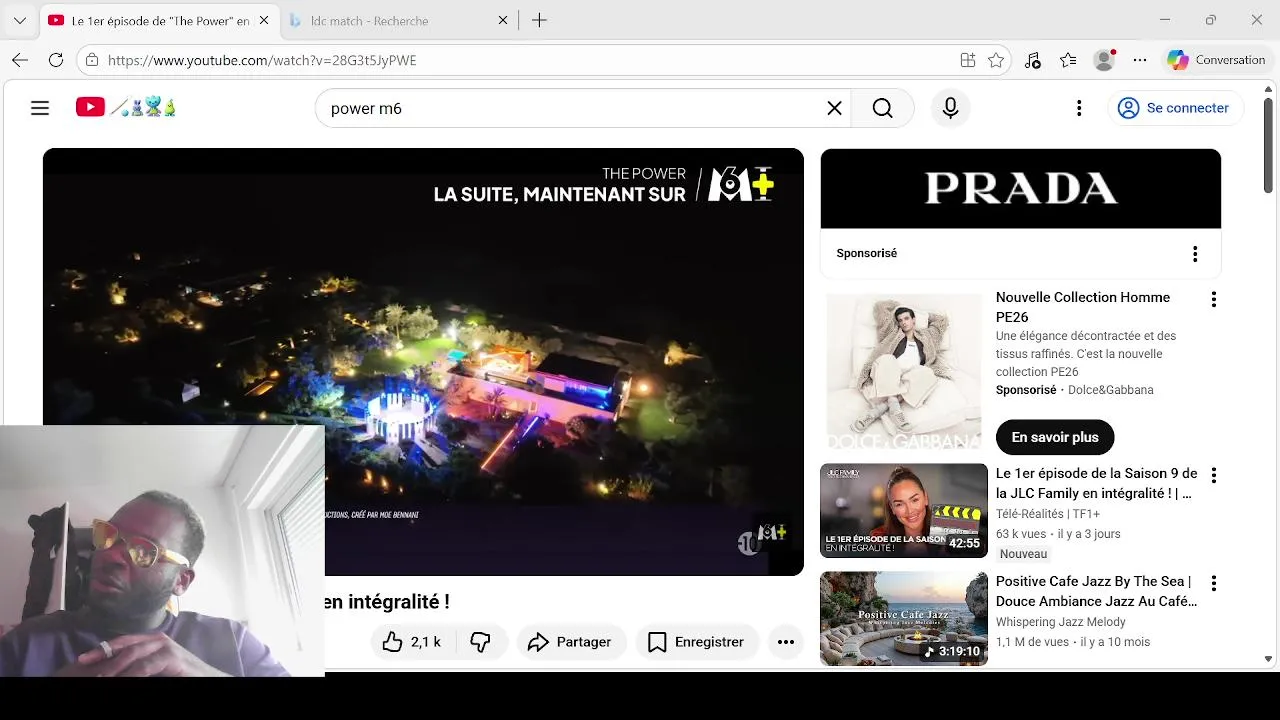Open the Prada sponsored banner
1280x720 pixels.
point(1021,189)
